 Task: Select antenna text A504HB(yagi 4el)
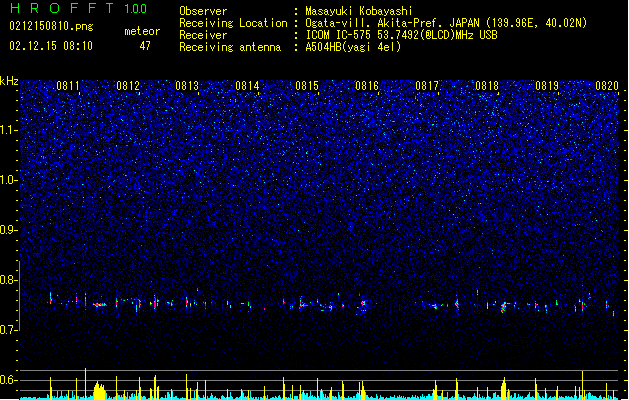point(353,47)
